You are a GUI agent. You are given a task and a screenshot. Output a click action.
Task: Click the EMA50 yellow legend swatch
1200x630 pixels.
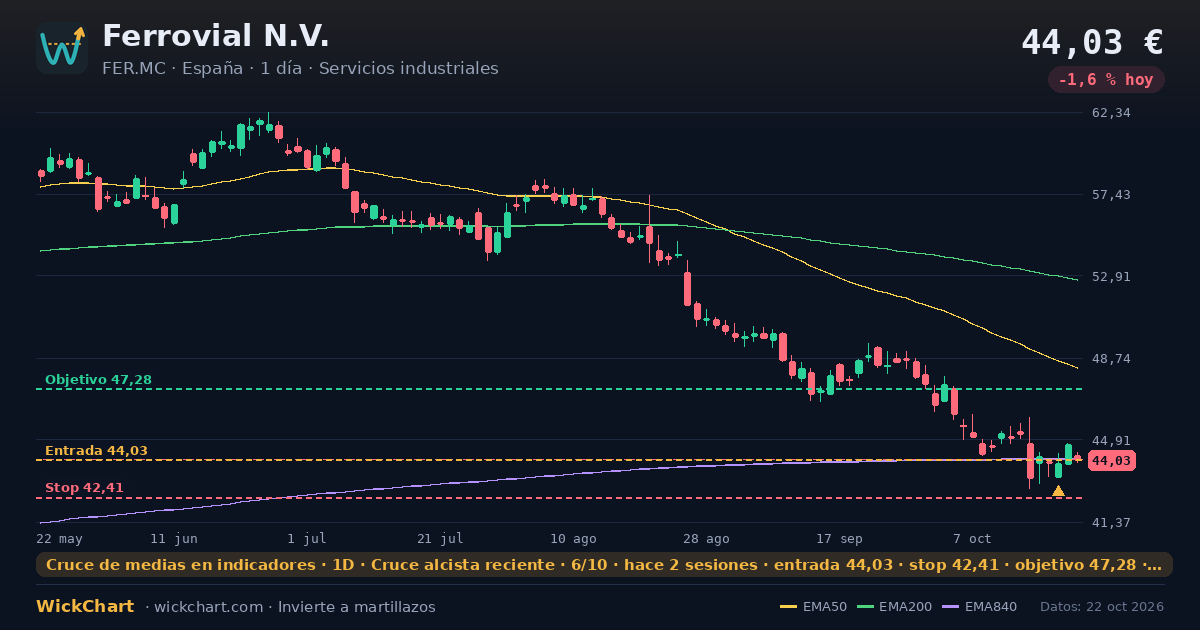[789, 607]
